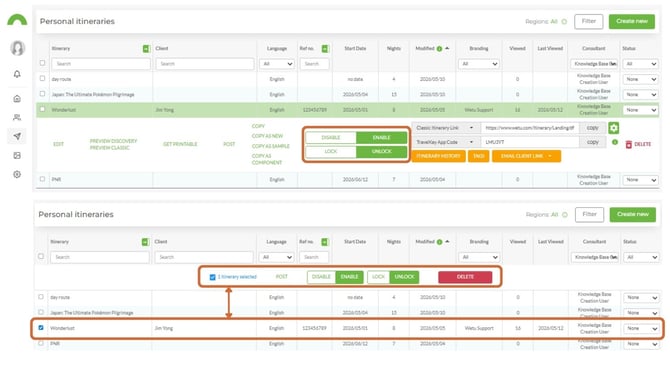Click the trash icon next to DELETE
The height and width of the screenshot is (368, 670).
(x=629, y=144)
